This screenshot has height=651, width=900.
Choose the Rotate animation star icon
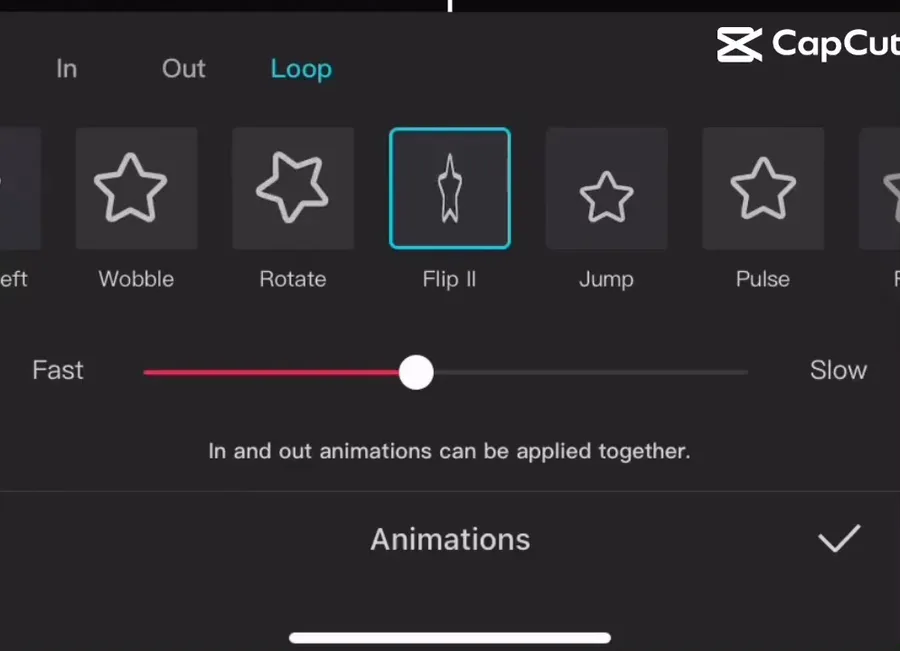[293, 188]
